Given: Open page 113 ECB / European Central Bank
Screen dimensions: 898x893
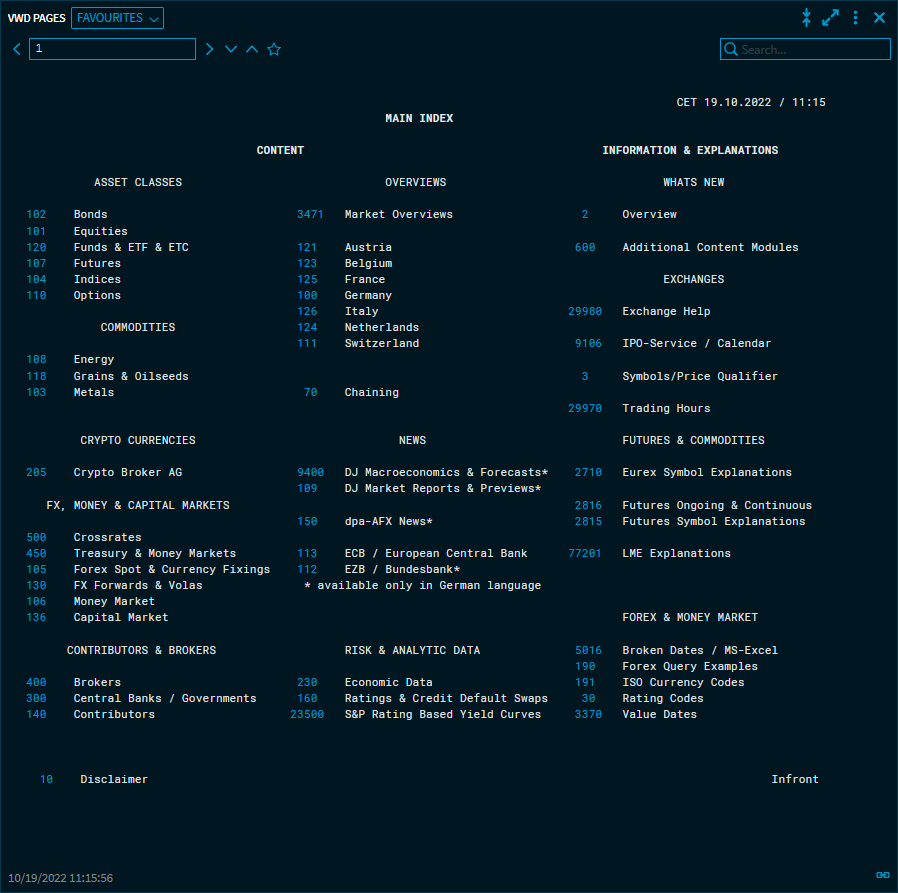Looking at the screenshot, I should (307, 553).
